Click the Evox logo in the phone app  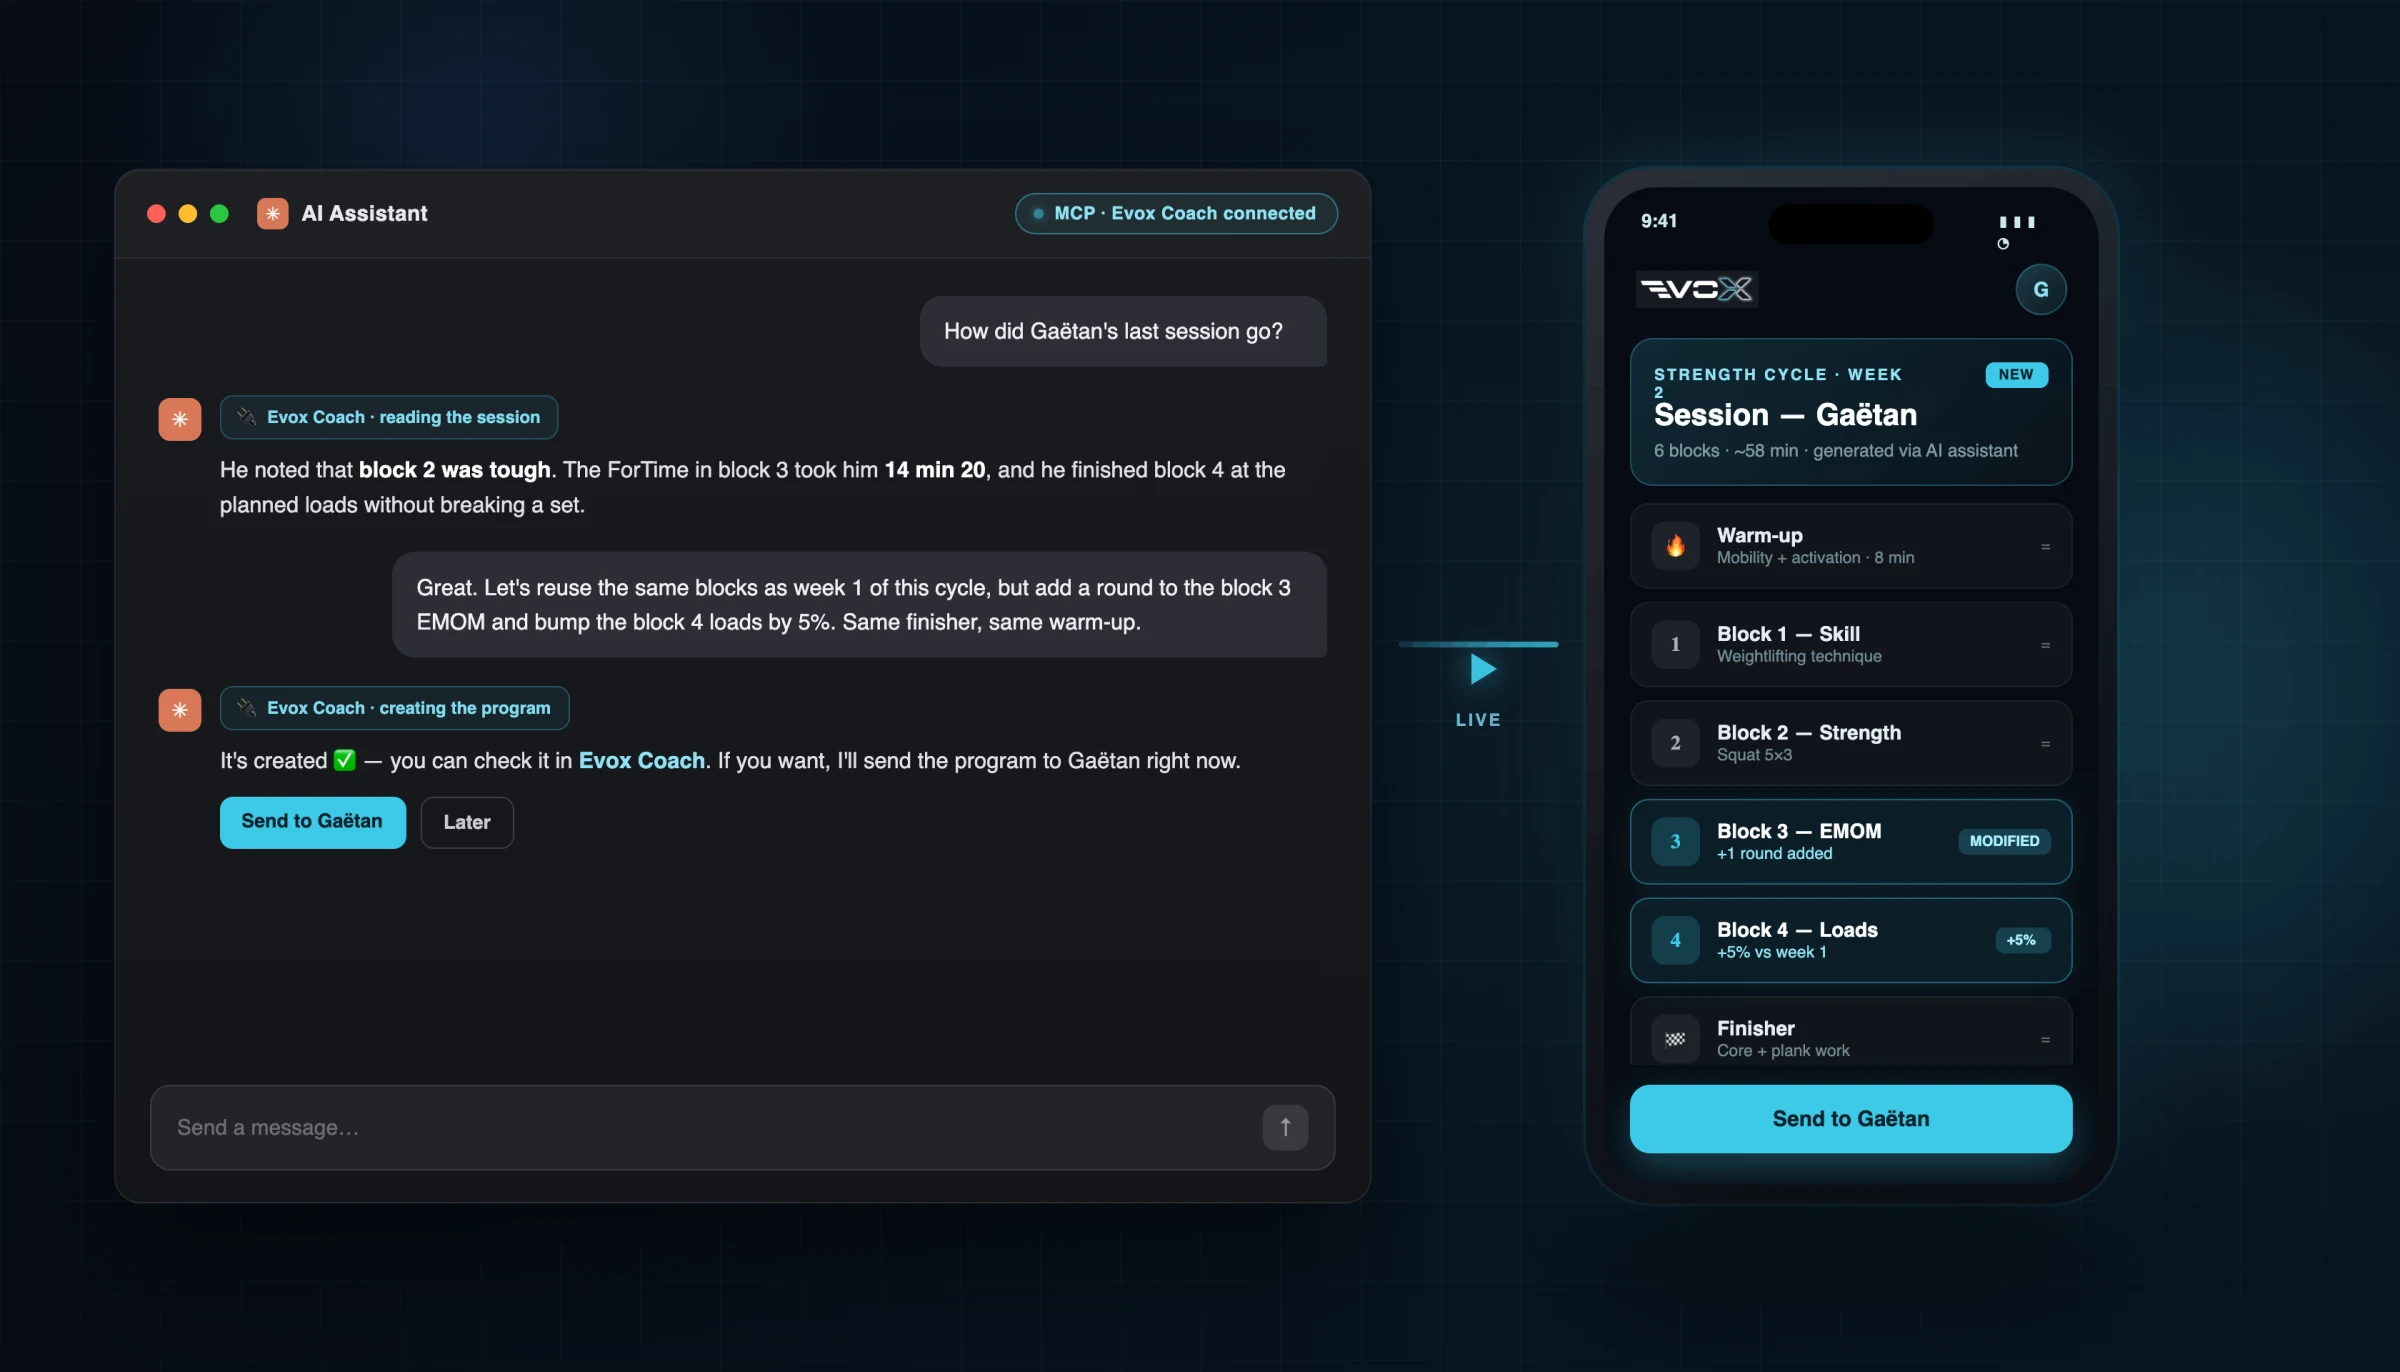click(x=1697, y=289)
